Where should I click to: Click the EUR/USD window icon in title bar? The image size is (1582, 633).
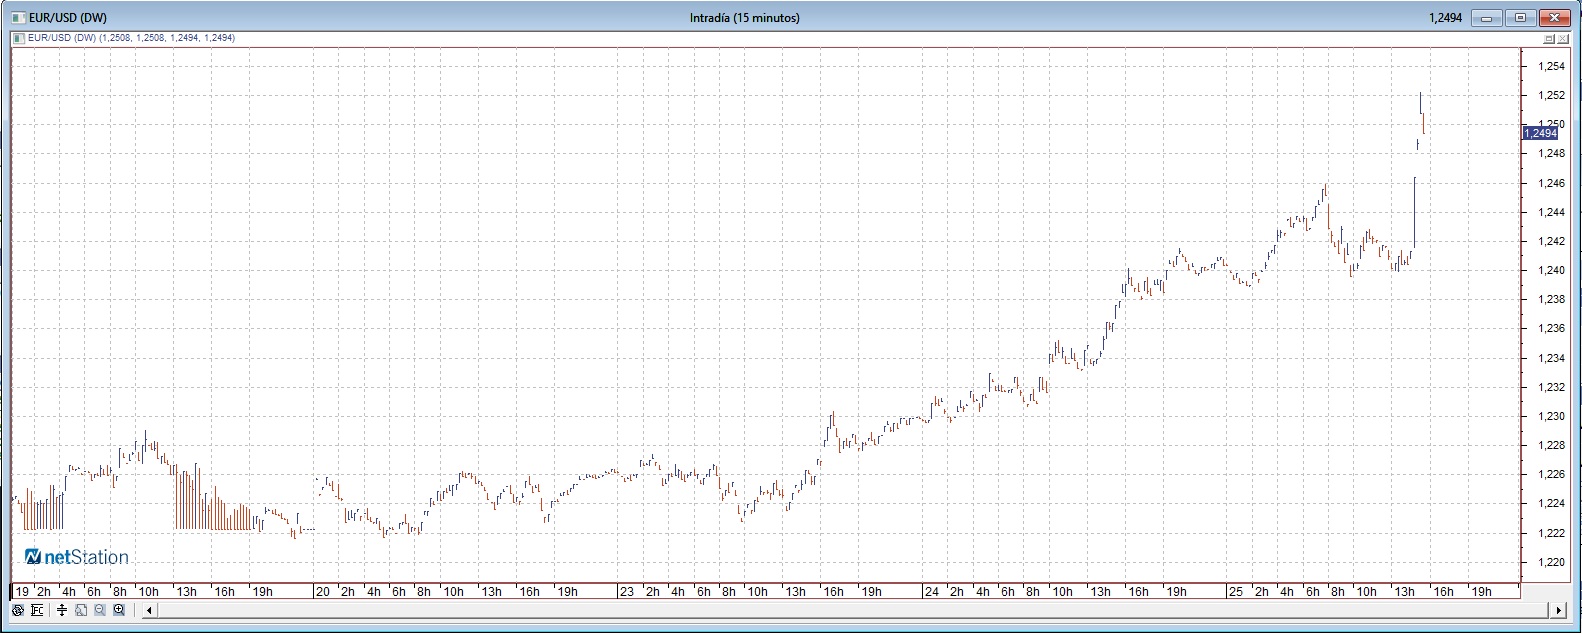click(x=16, y=18)
